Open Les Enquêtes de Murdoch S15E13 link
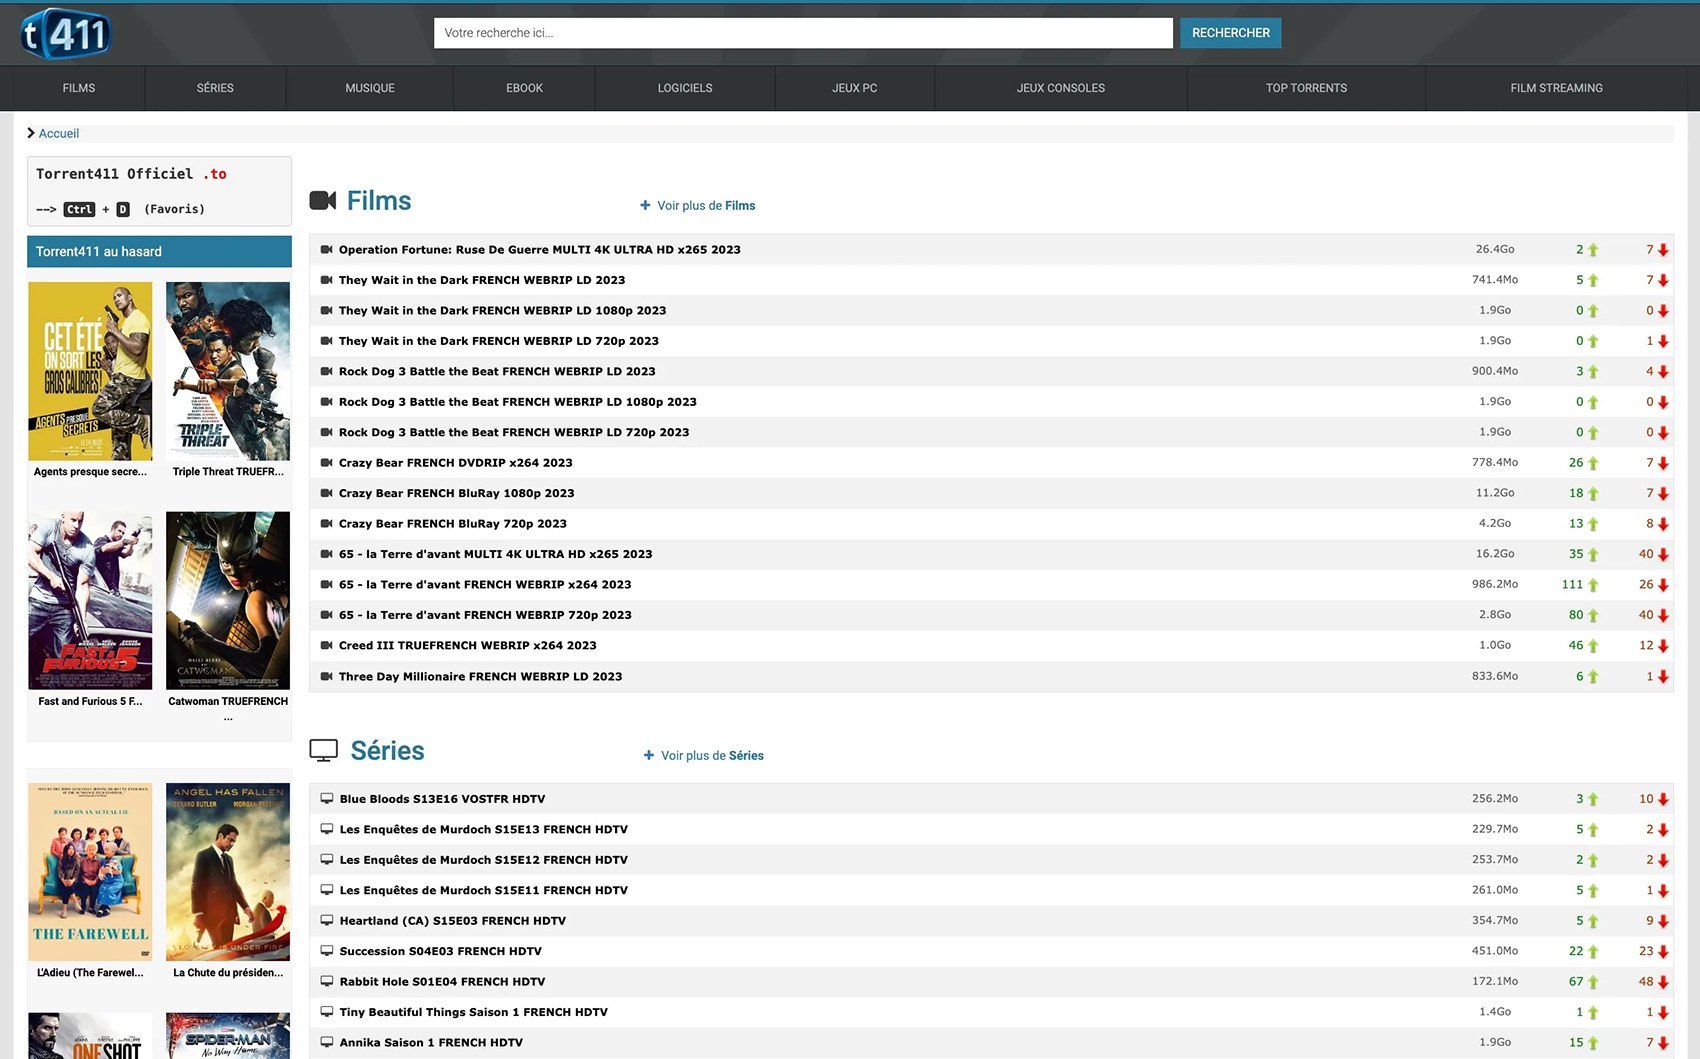Screen dimensions: 1700x1059 point(484,830)
